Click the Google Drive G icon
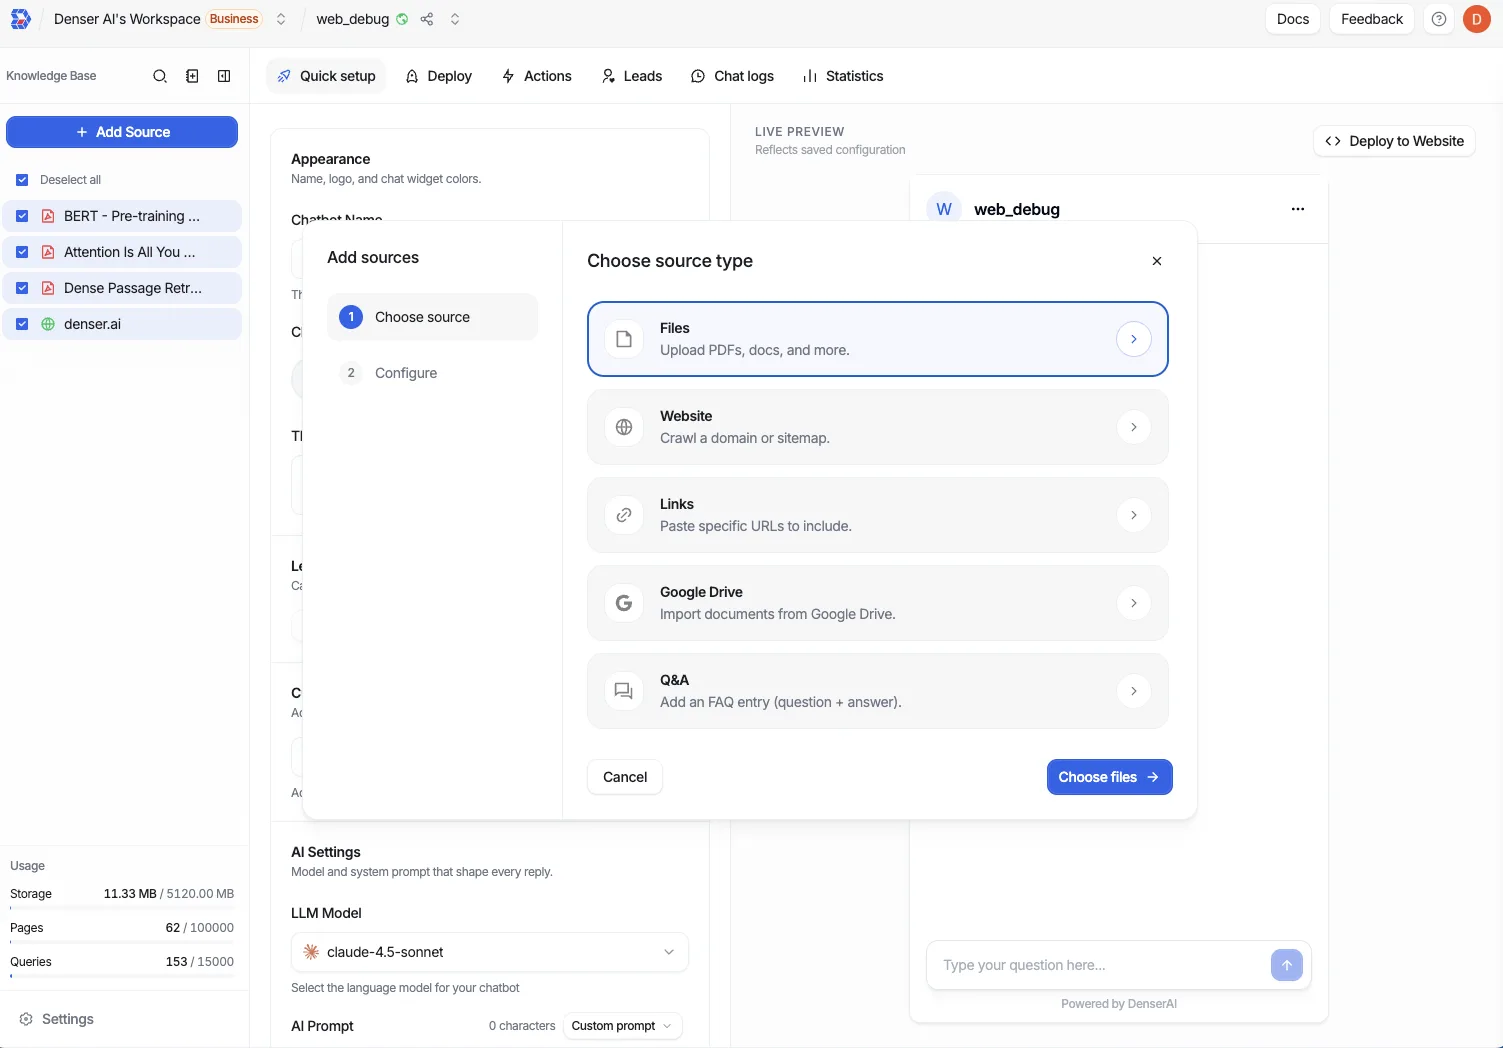The width and height of the screenshot is (1503, 1048). 624,603
